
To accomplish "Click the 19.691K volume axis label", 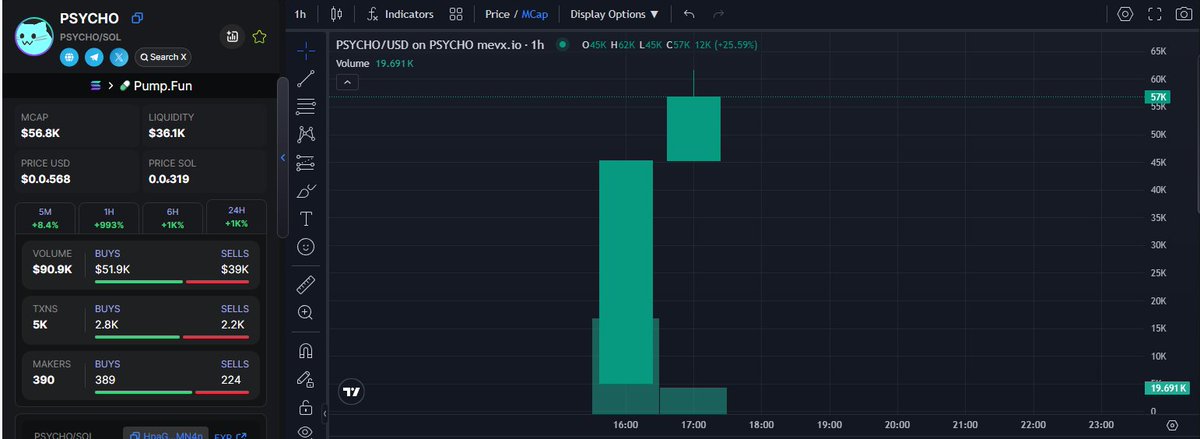I will coord(1166,388).
